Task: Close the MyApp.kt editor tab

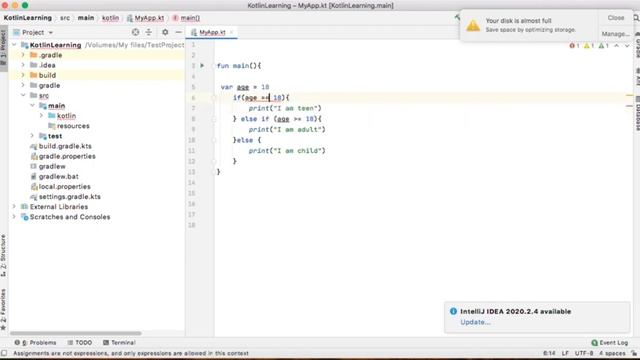Action: coord(231,32)
